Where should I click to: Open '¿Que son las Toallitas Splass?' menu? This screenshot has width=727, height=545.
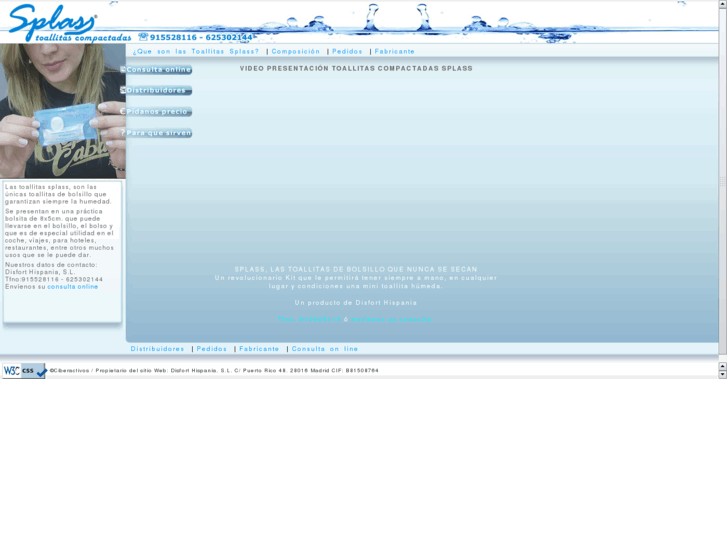tap(196, 51)
